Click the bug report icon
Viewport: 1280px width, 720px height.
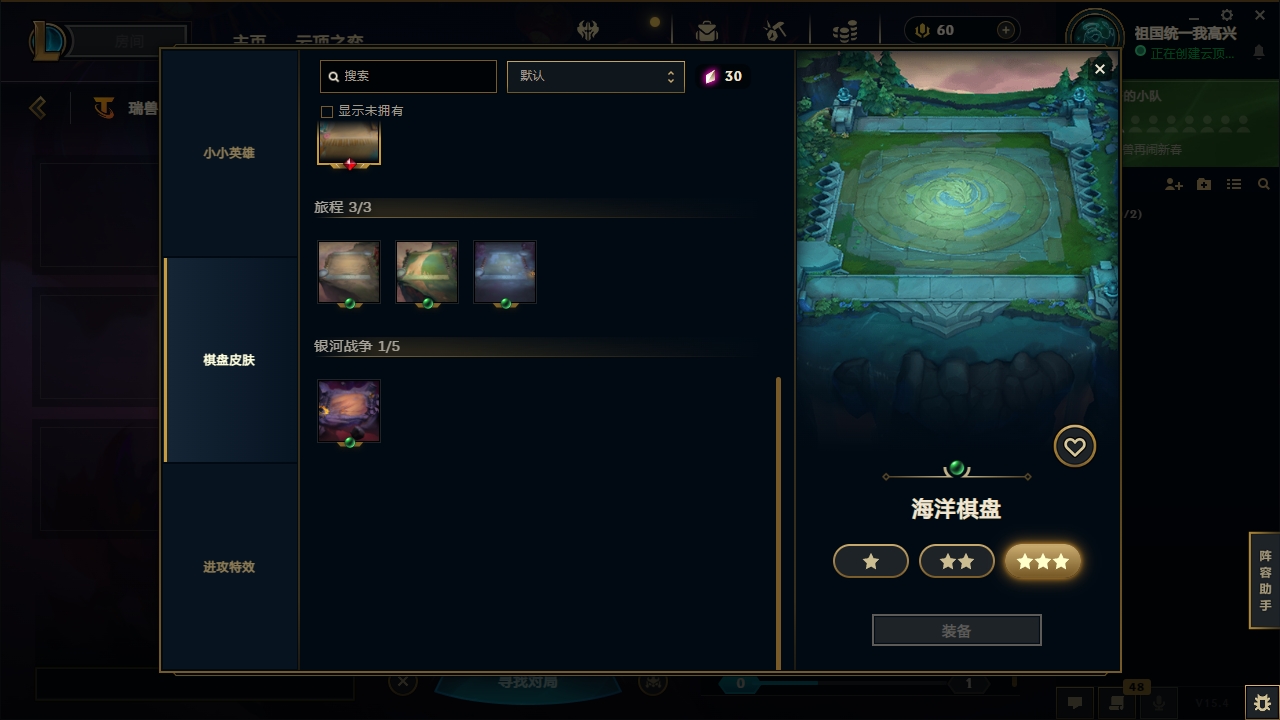tap(1262, 702)
